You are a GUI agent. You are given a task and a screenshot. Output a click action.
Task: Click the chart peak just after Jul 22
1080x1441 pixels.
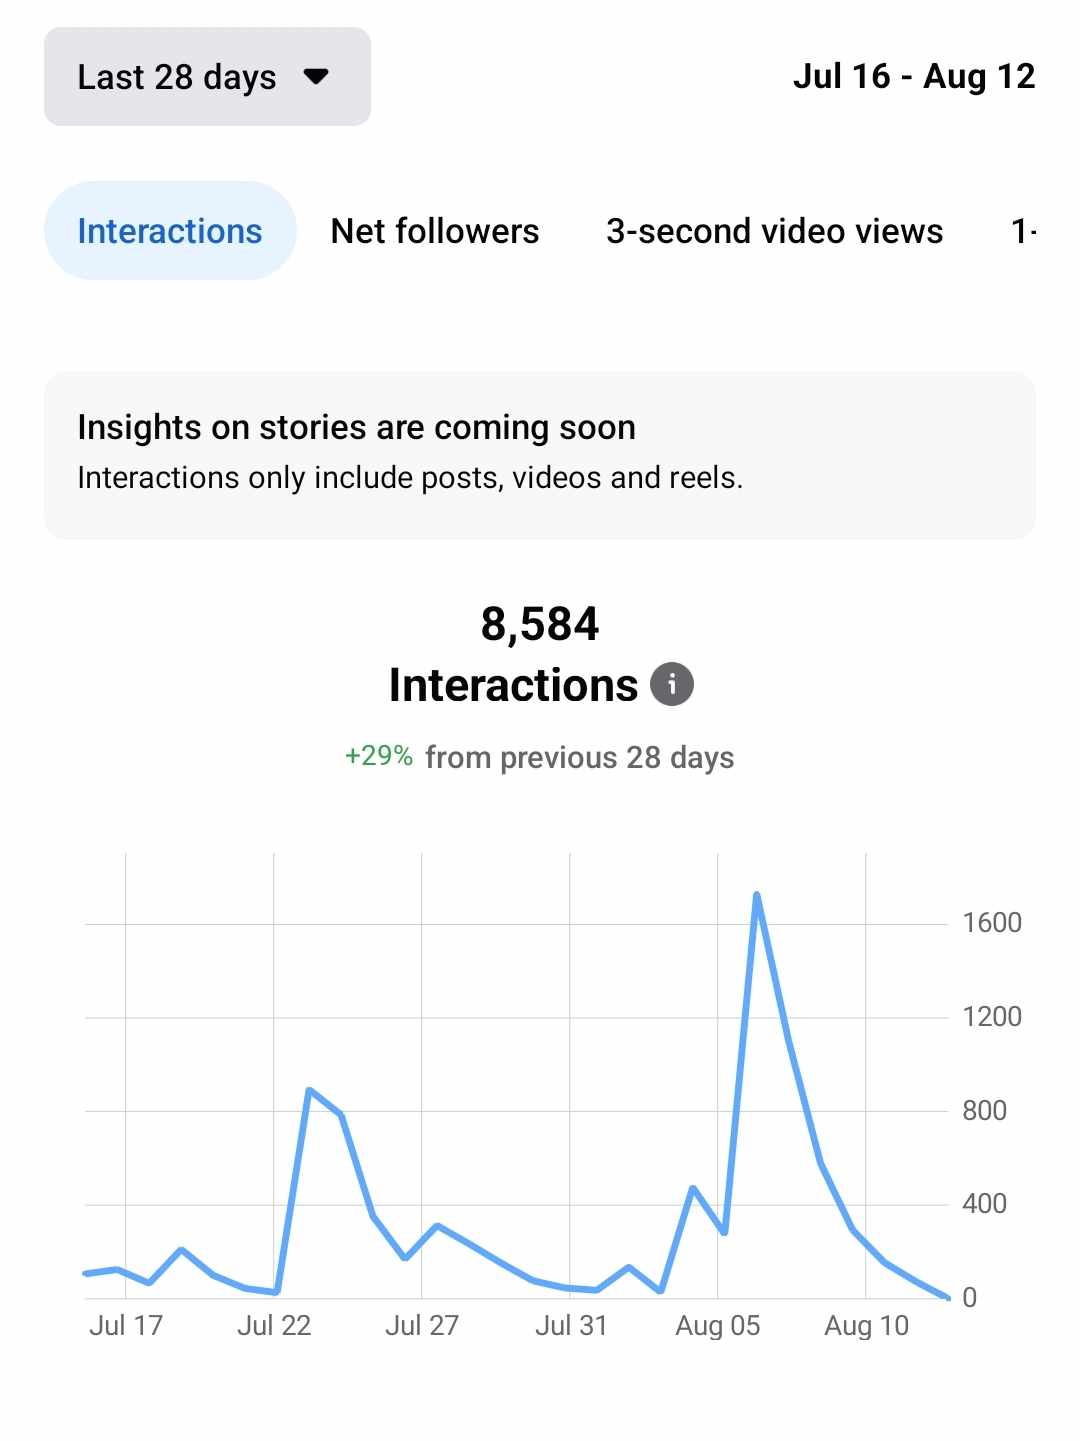click(310, 1090)
